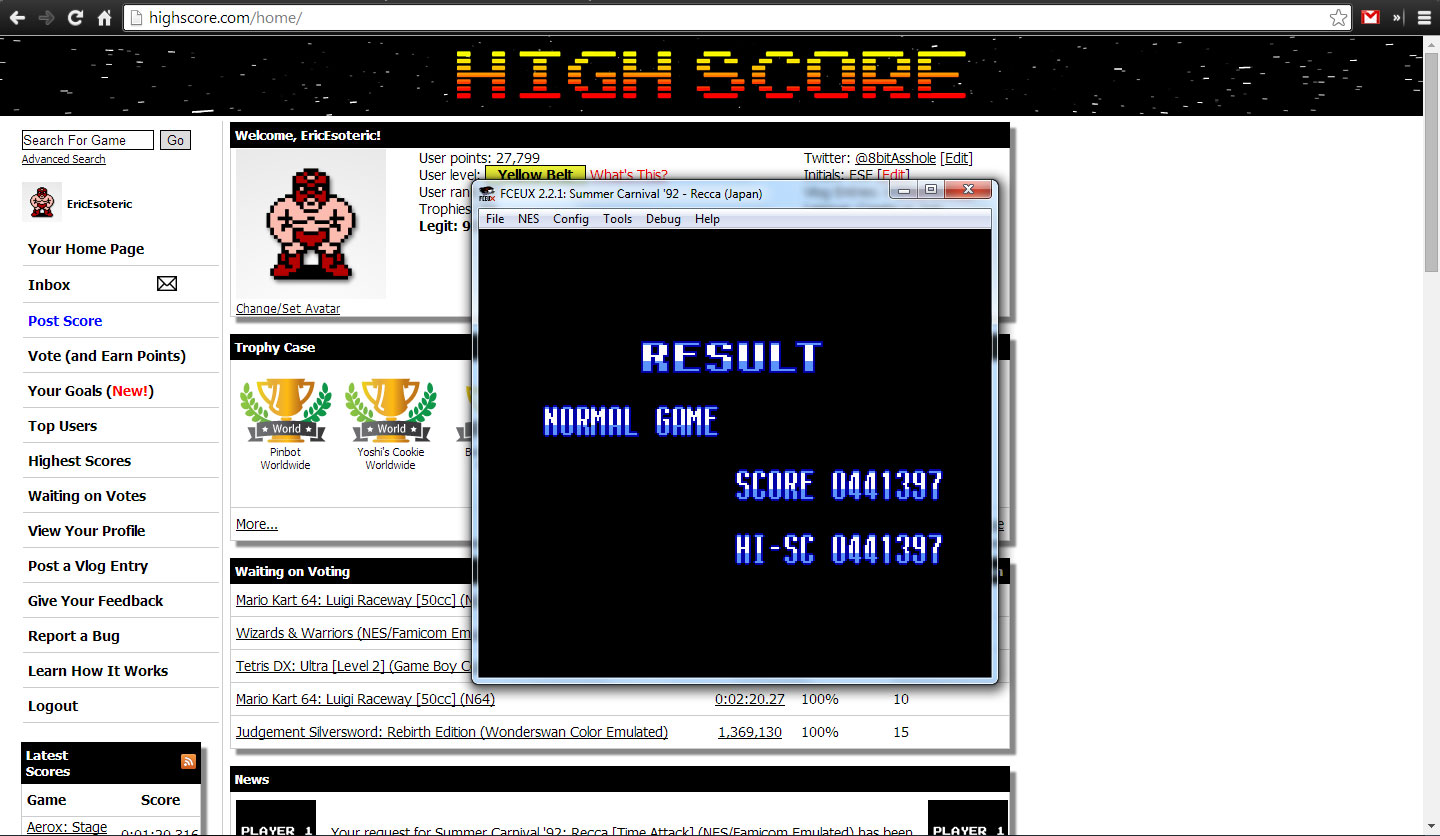Click the Advanced Search link
The image size is (1440, 836).
[63, 159]
